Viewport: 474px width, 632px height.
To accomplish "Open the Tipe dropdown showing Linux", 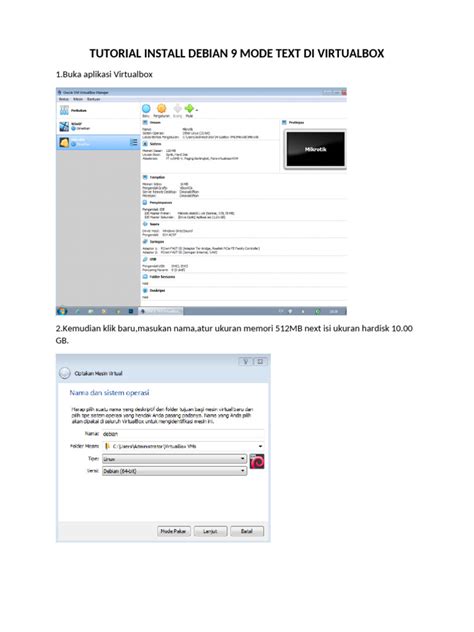I will (174, 459).
